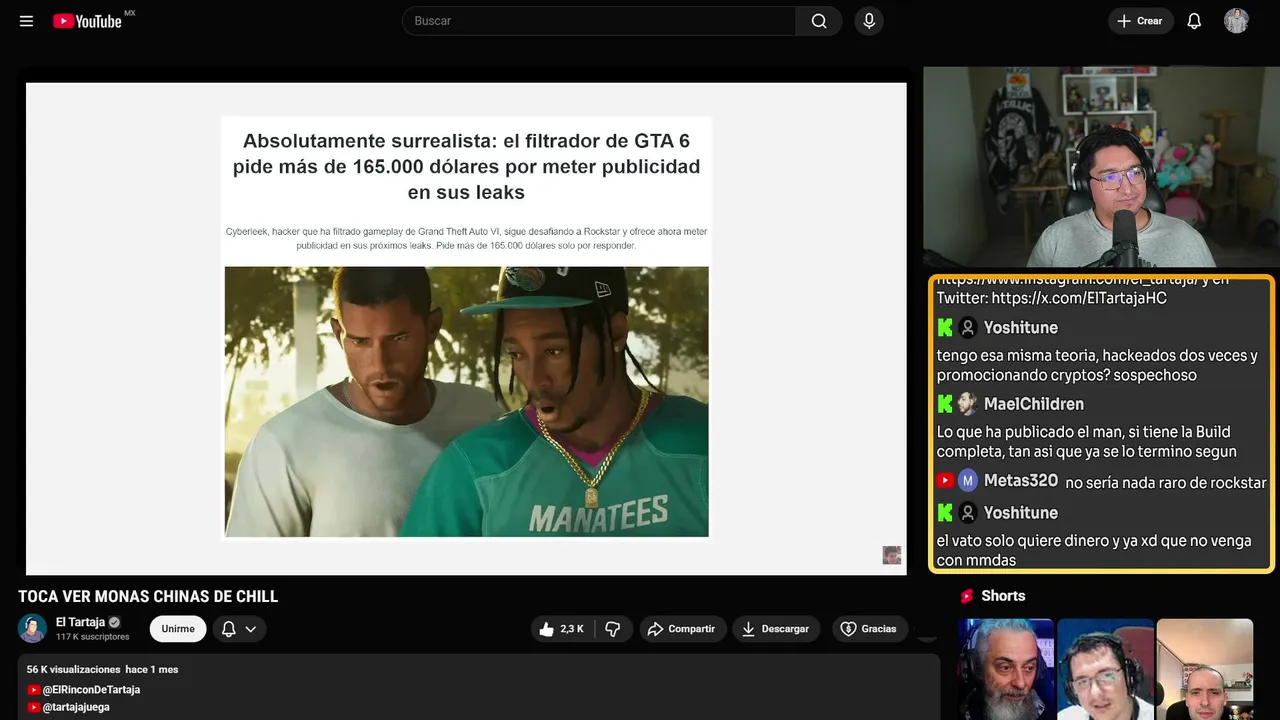Start voice search with microphone icon
The width and height of the screenshot is (1280, 720).
[869, 21]
